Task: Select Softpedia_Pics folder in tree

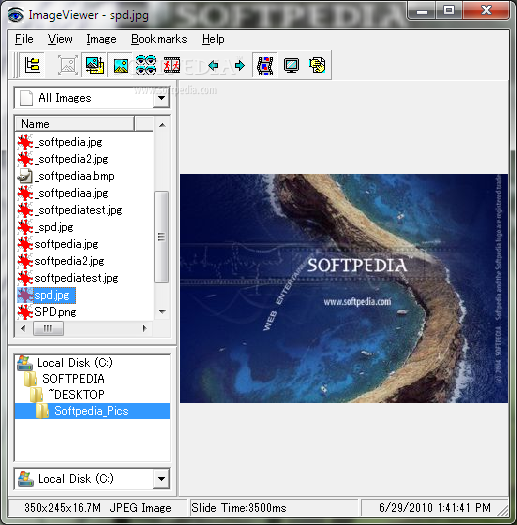Action: (91, 411)
